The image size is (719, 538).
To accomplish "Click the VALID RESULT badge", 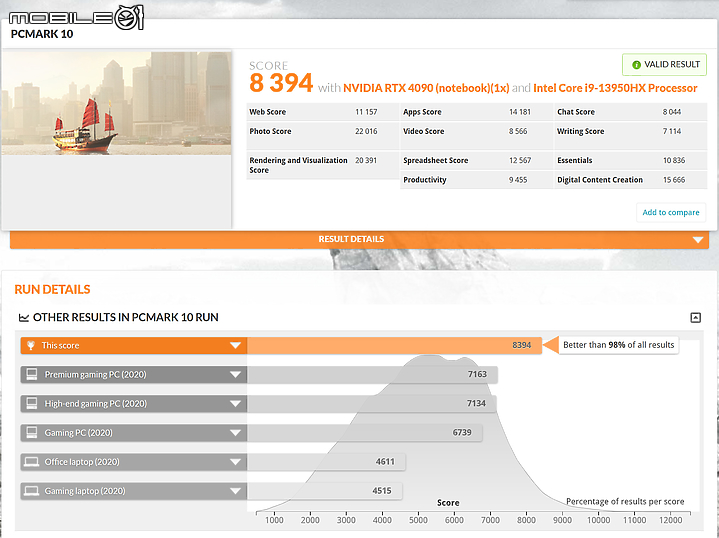I will [x=664, y=65].
